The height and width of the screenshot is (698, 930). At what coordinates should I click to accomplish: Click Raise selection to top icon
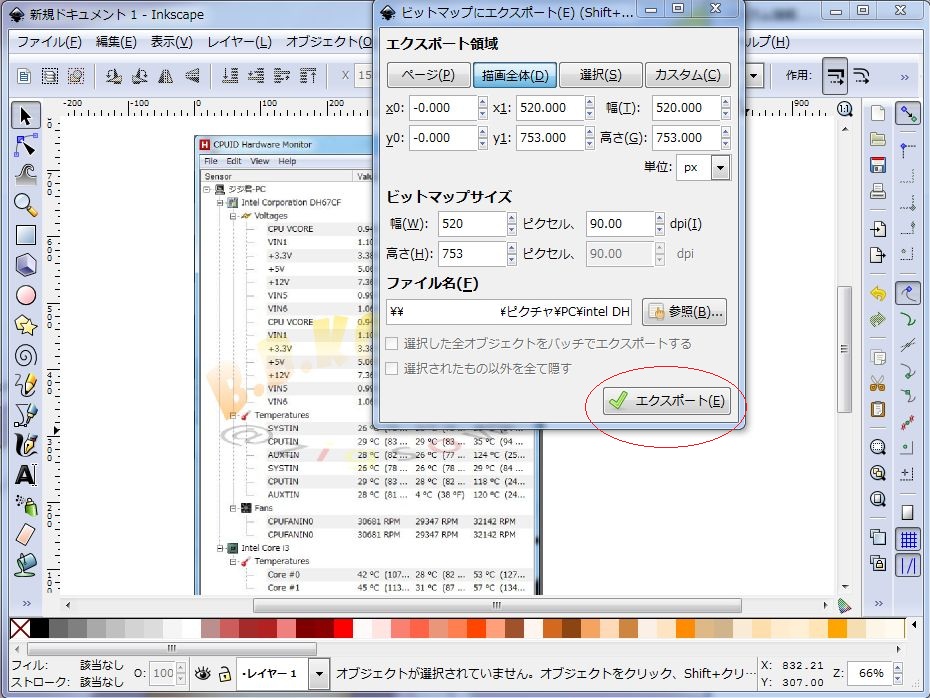pyautogui.click(x=308, y=76)
